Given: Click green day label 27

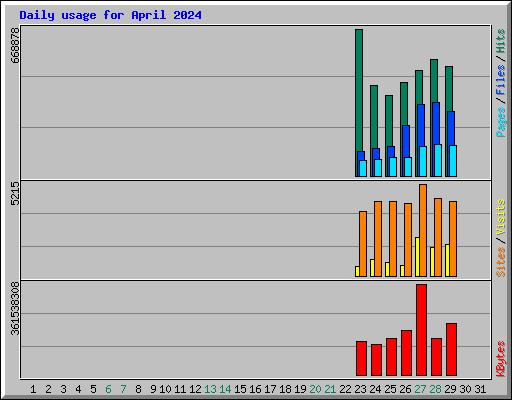Looking at the screenshot, I should coord(420,389).
